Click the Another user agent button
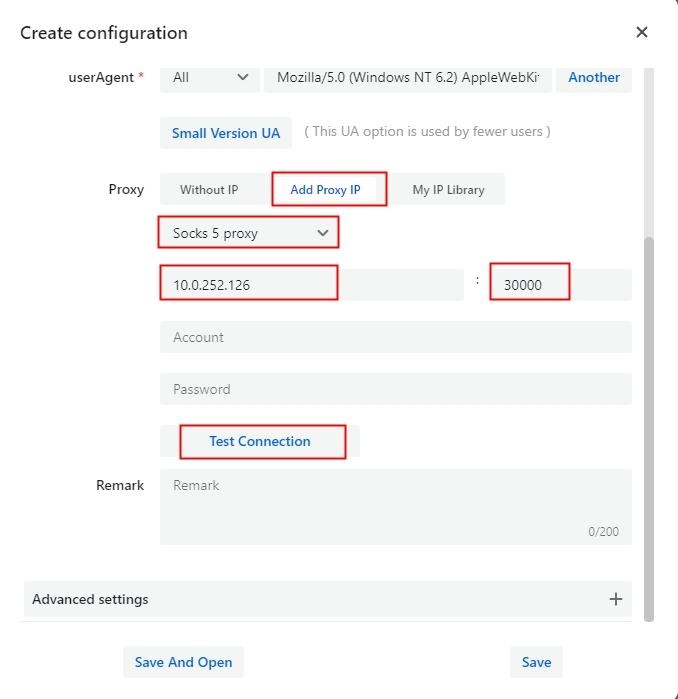 pyautogui.click(x=594, y=77)
